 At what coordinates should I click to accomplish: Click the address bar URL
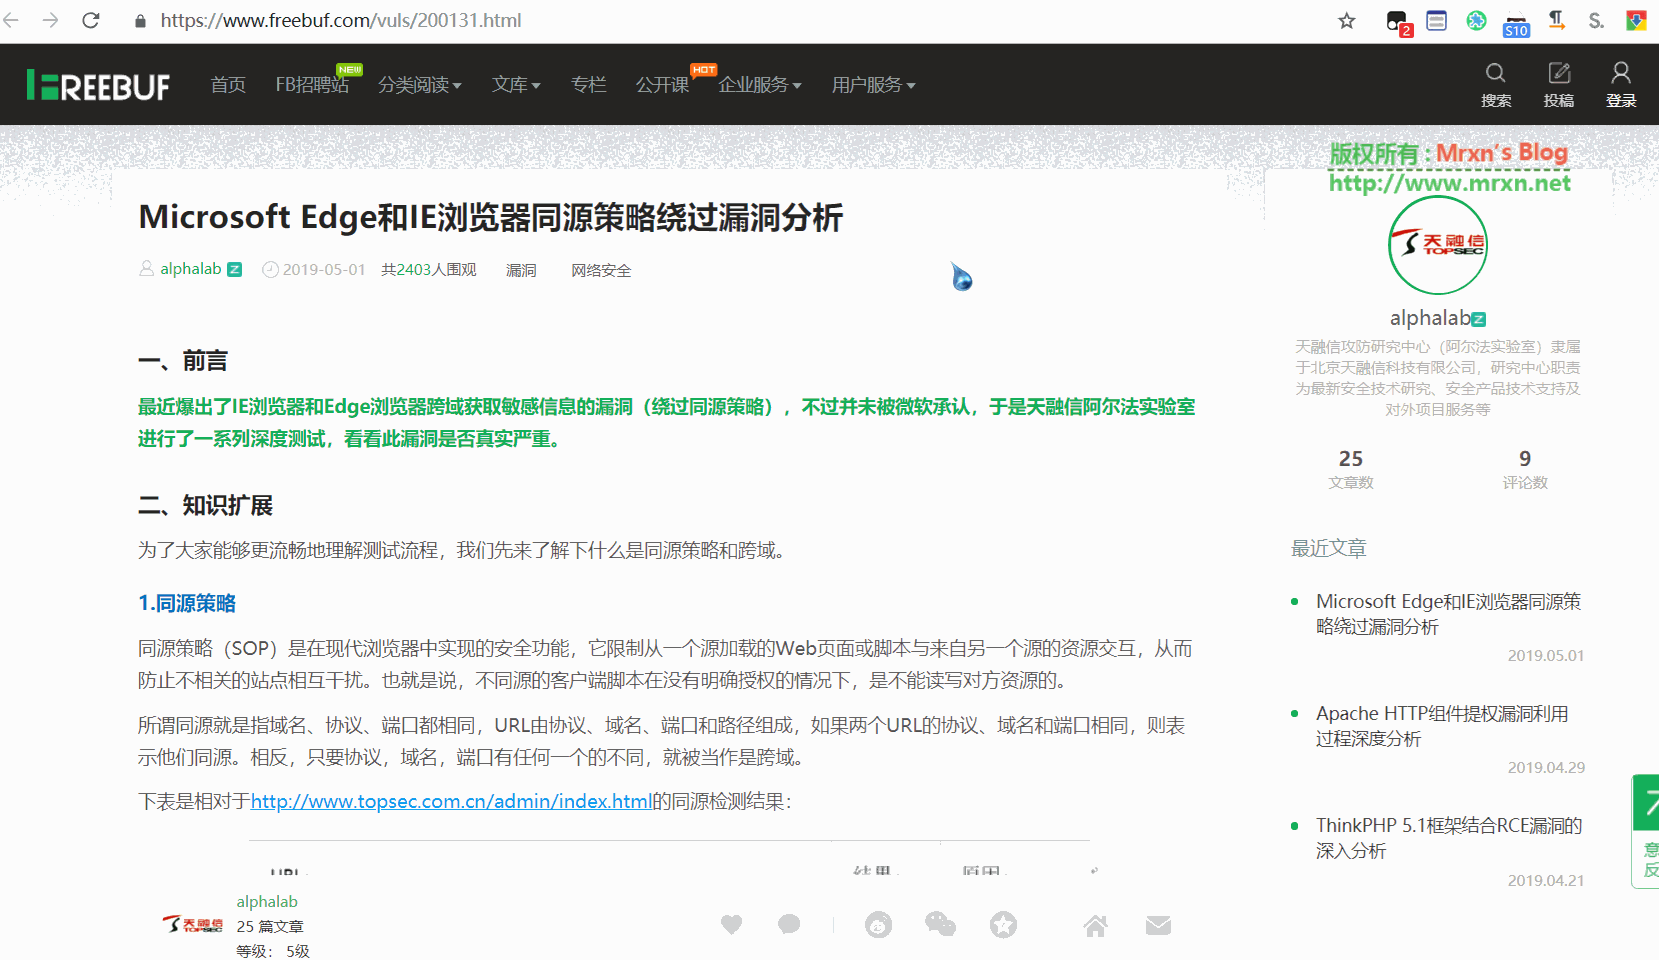pyautogui.click(x=341, y=20)
